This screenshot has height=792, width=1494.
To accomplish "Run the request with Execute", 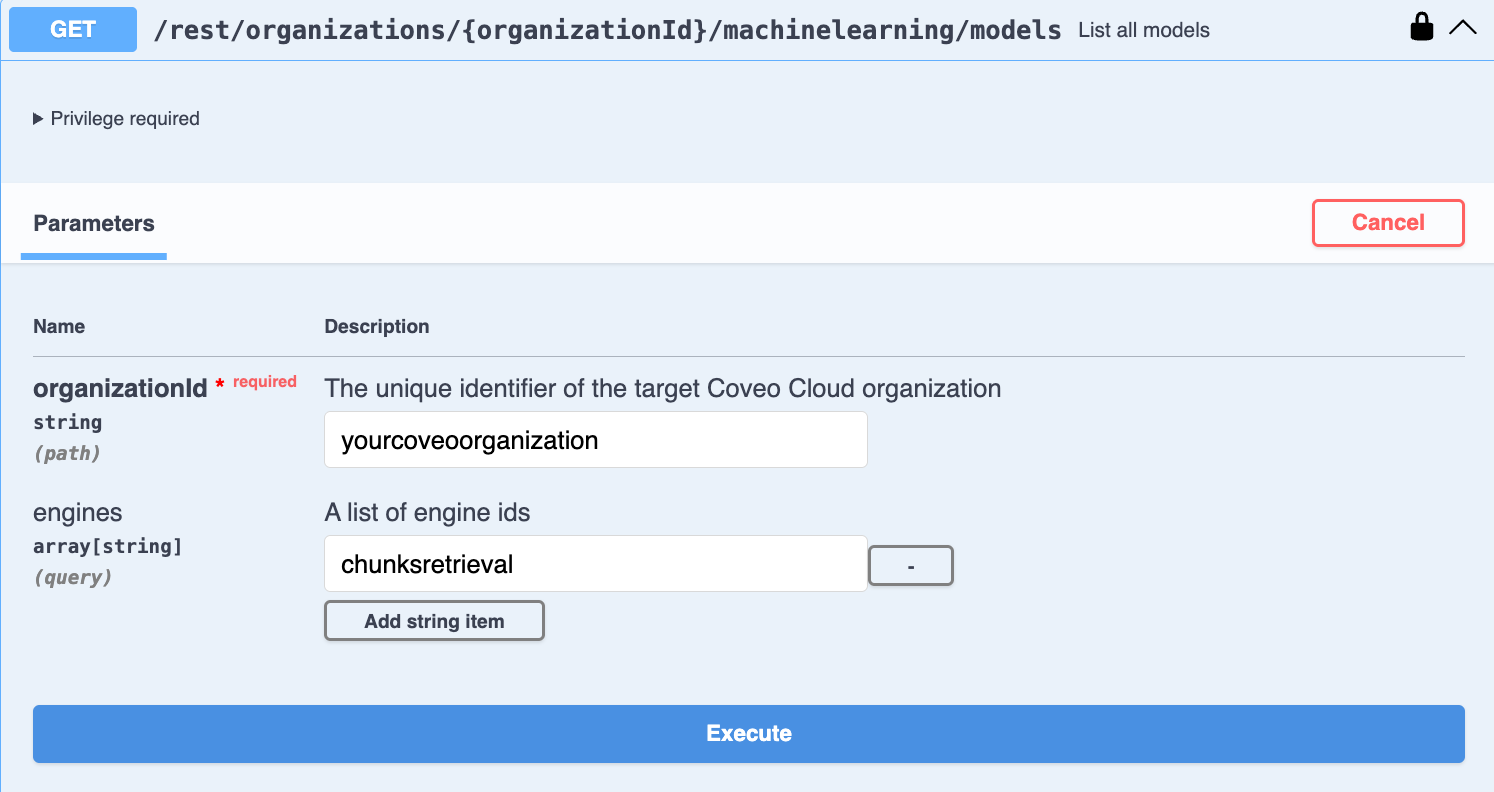I will click(x=748, y=733).
